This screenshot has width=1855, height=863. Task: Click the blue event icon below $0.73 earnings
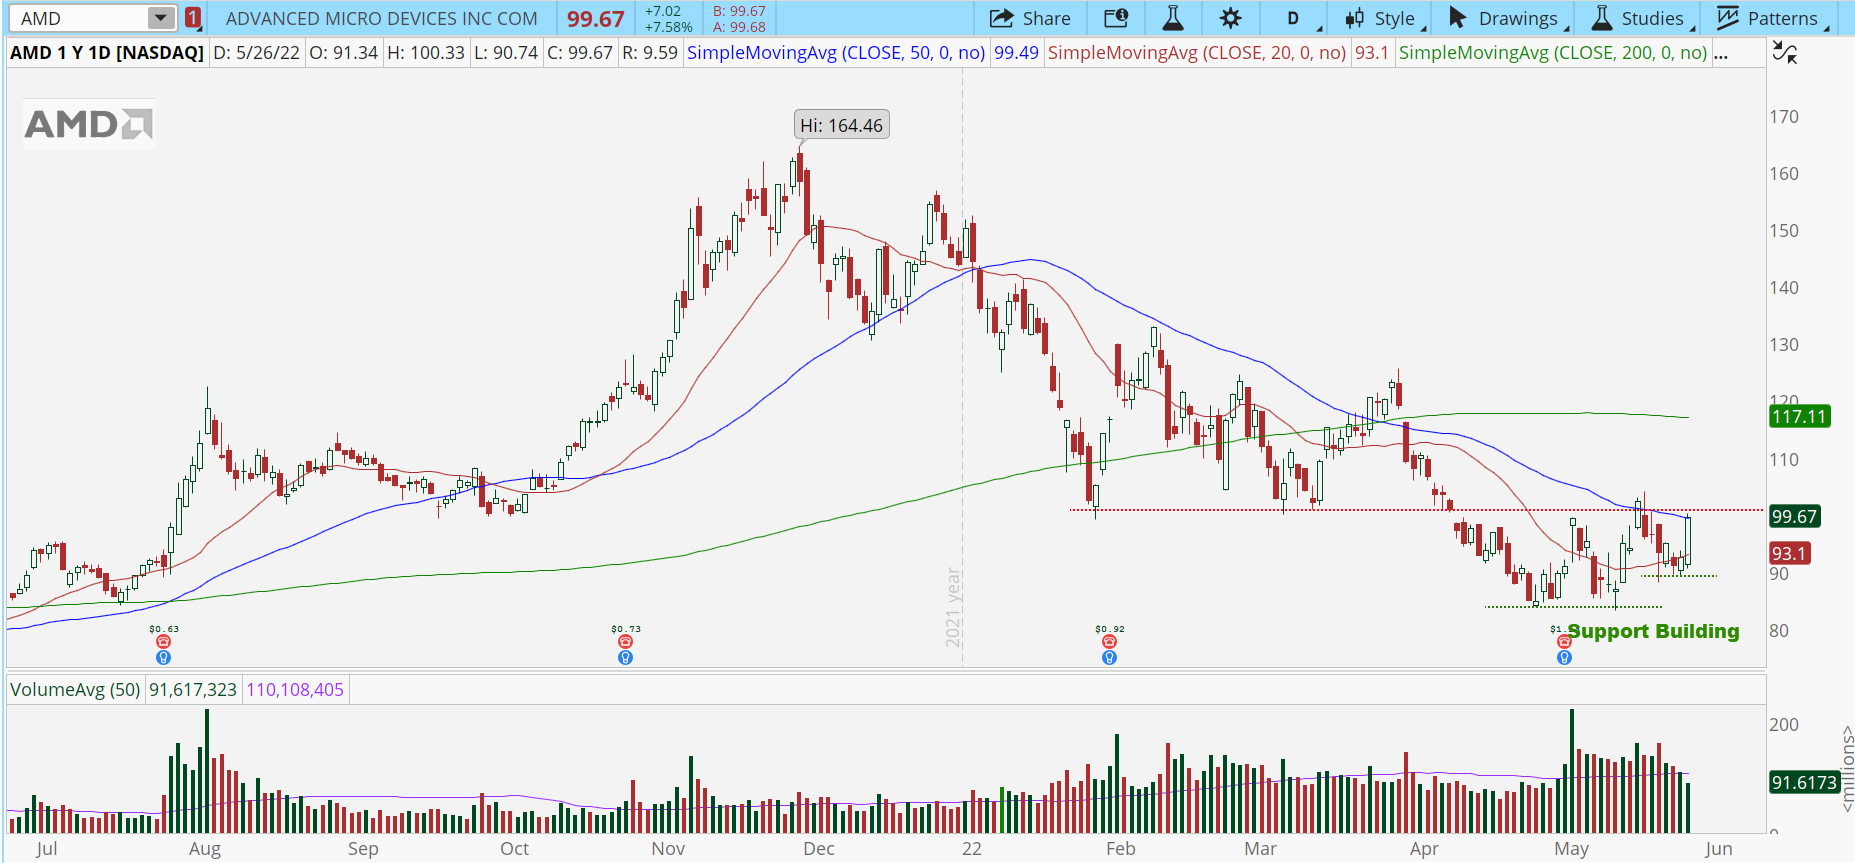626,657
